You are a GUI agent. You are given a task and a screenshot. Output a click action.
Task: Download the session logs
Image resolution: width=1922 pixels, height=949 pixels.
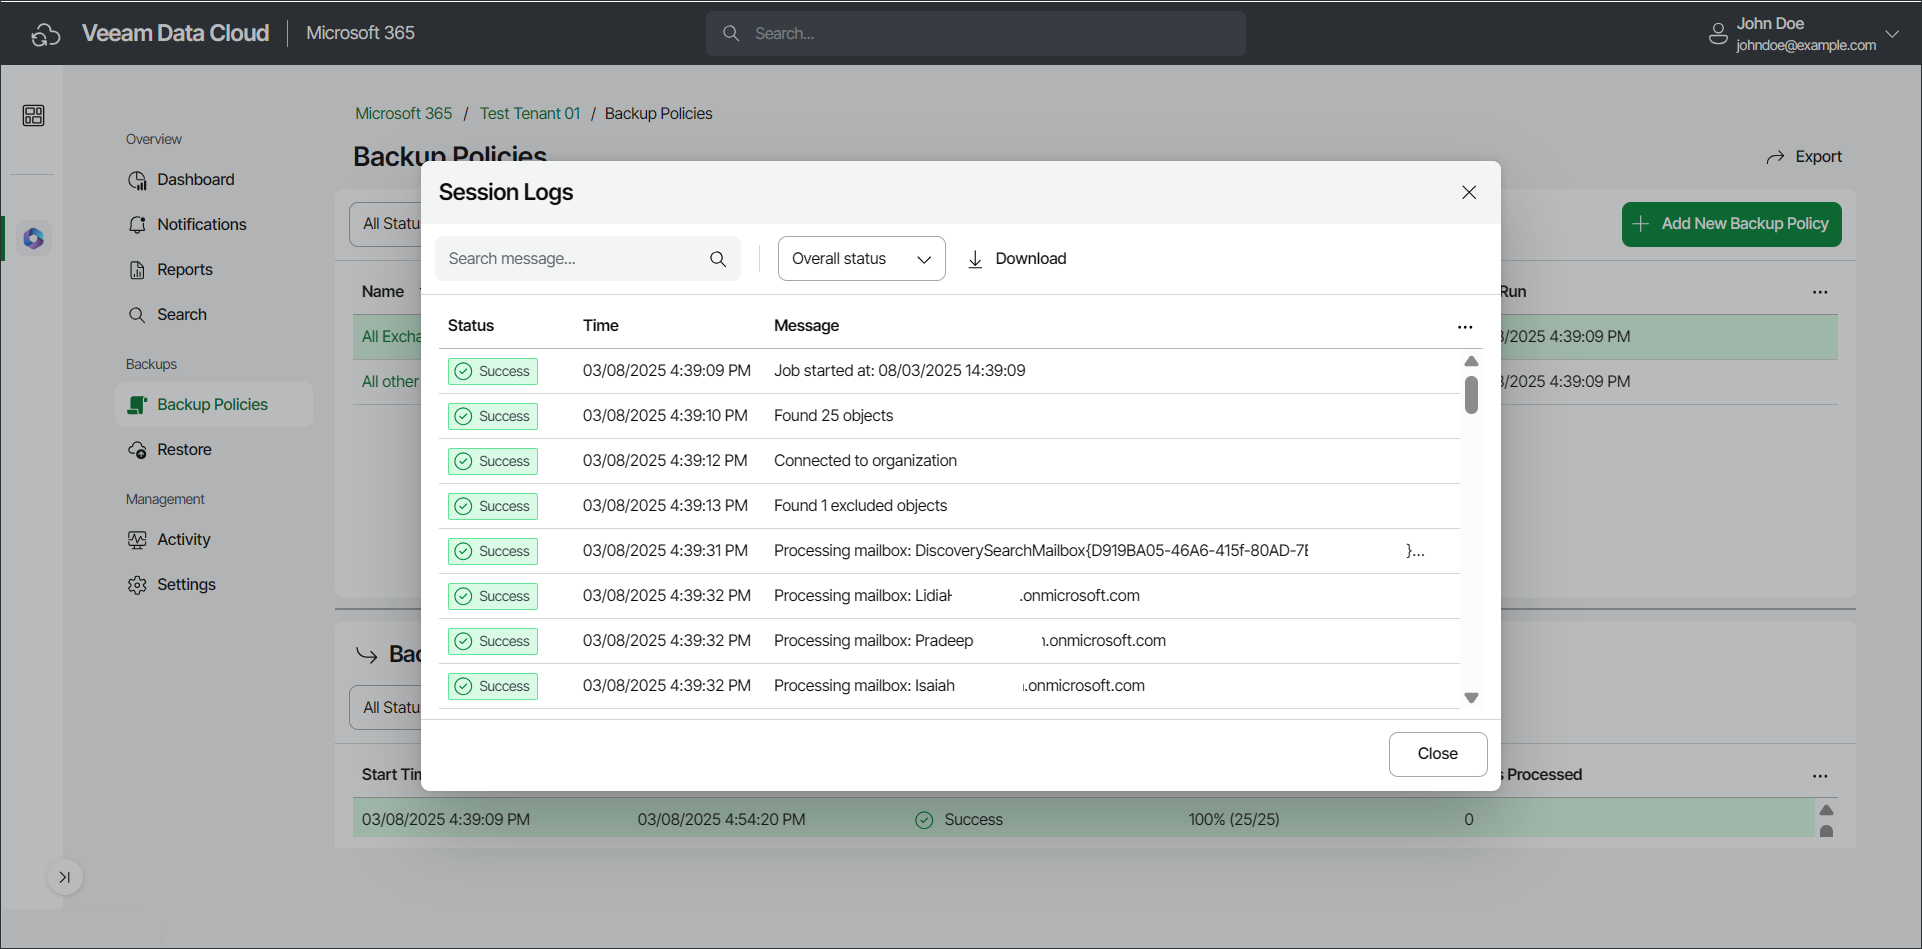(x=1017, y=259)
